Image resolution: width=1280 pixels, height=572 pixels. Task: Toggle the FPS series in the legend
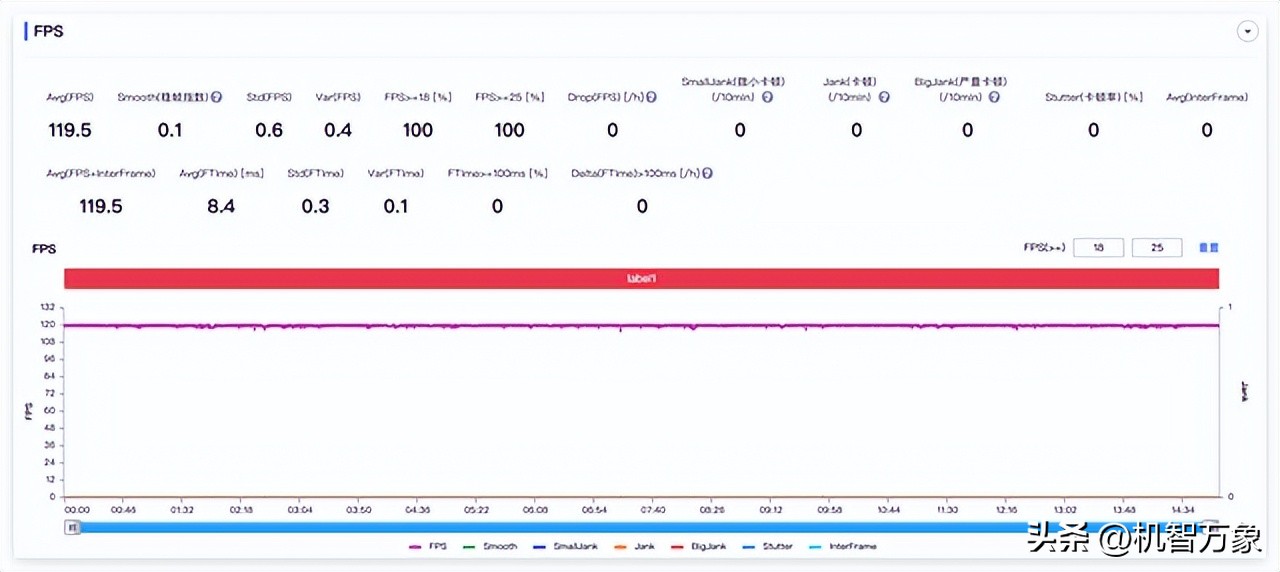pyautogui.click(x=428, y=547)
